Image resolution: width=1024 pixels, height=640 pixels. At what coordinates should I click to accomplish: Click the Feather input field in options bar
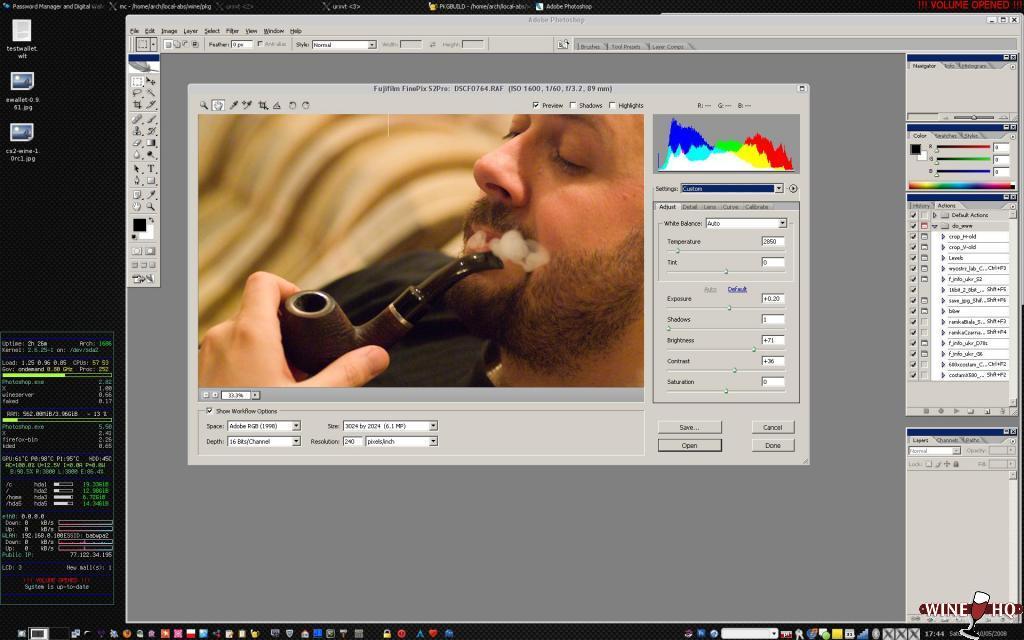[241, 44]
